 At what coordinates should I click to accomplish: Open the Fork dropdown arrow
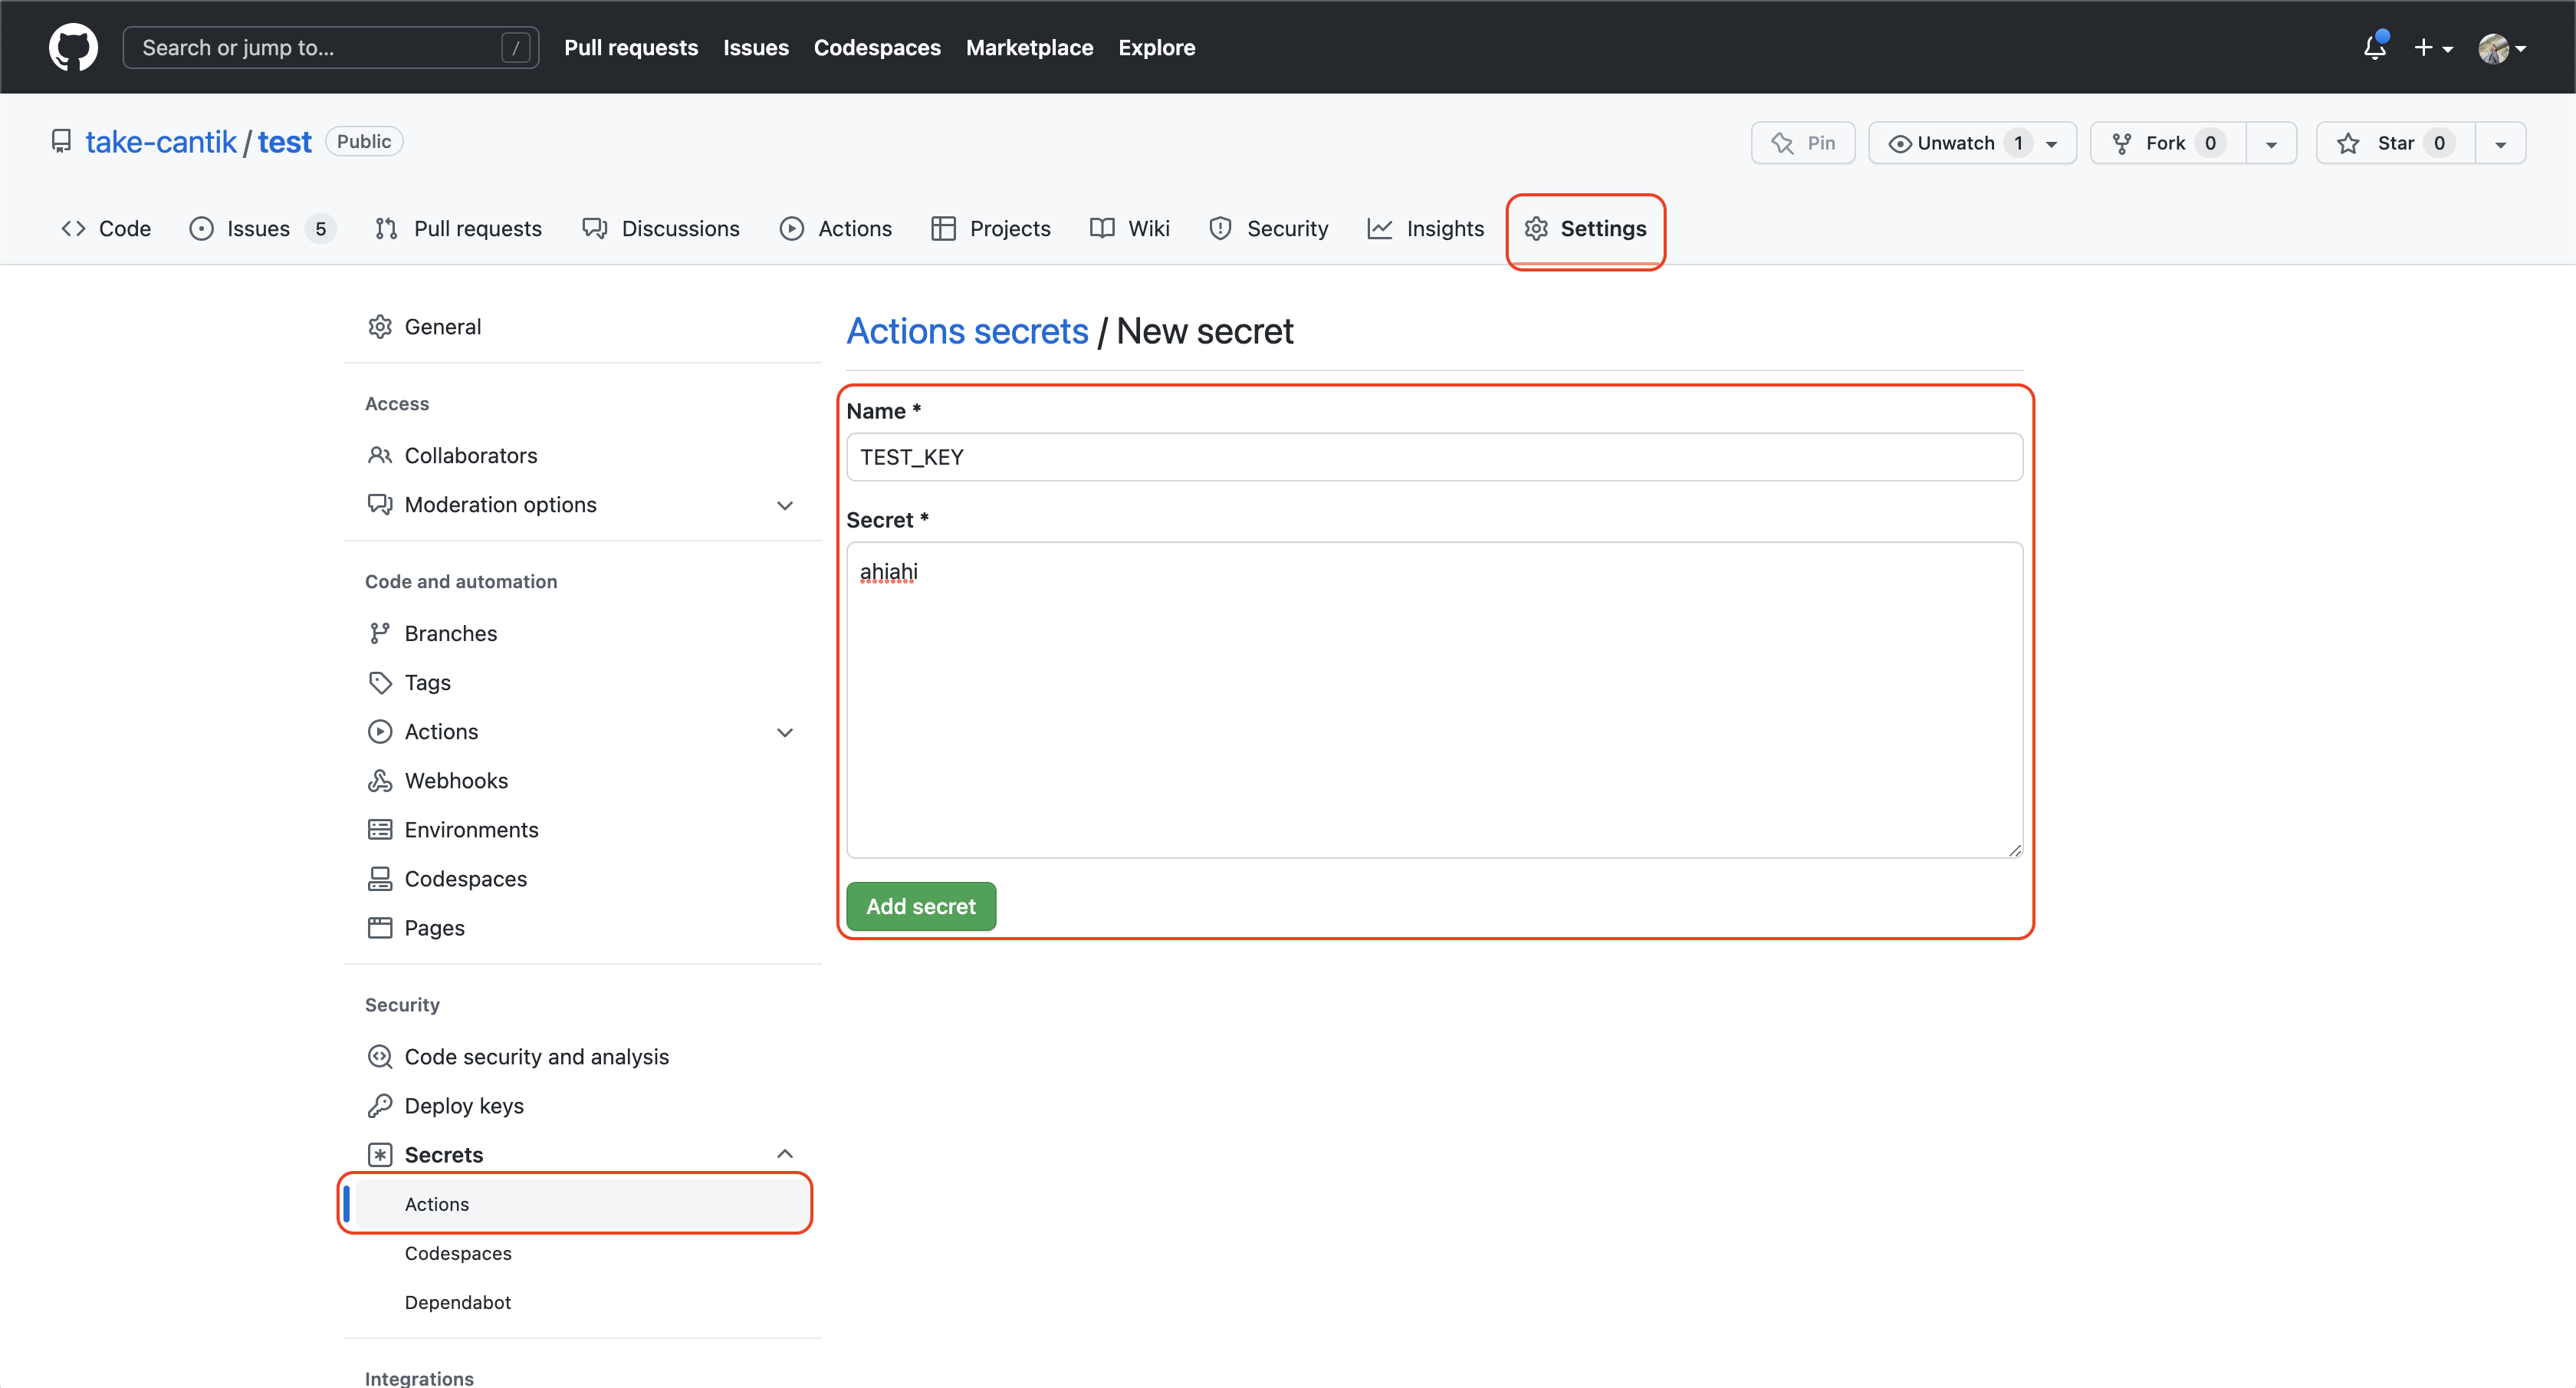(2271, 144)
